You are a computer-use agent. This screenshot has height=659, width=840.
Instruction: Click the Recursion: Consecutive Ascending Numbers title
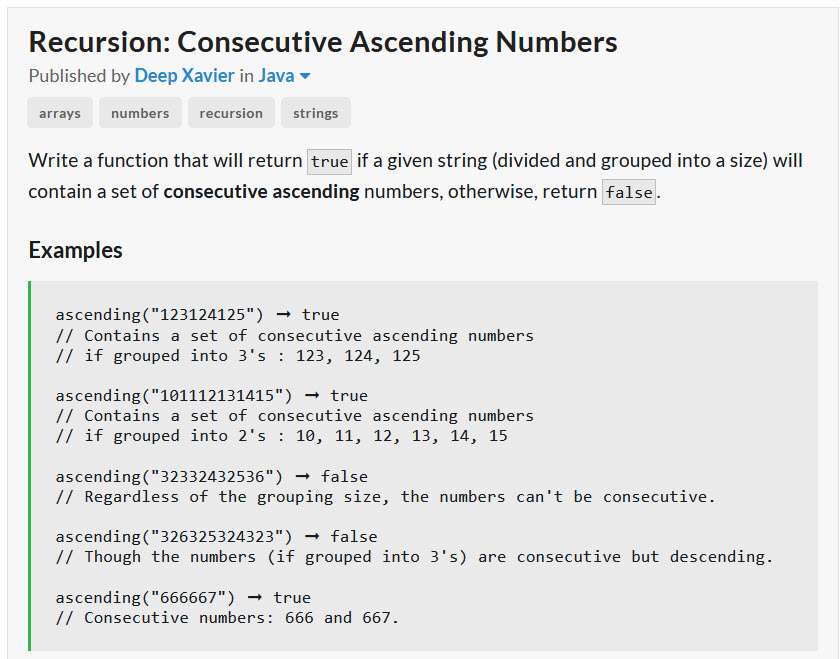[323, 42]
